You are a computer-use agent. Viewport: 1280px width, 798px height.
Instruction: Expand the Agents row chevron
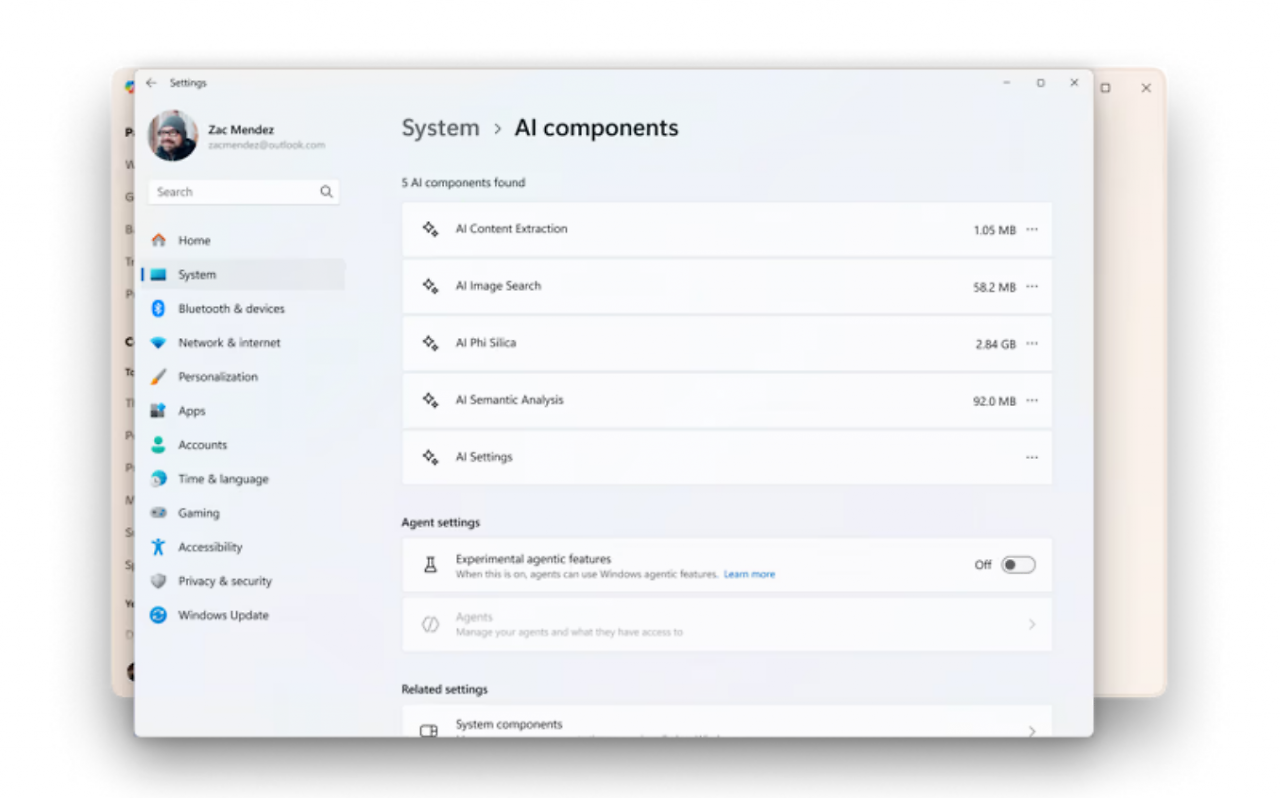(1032, 624)
